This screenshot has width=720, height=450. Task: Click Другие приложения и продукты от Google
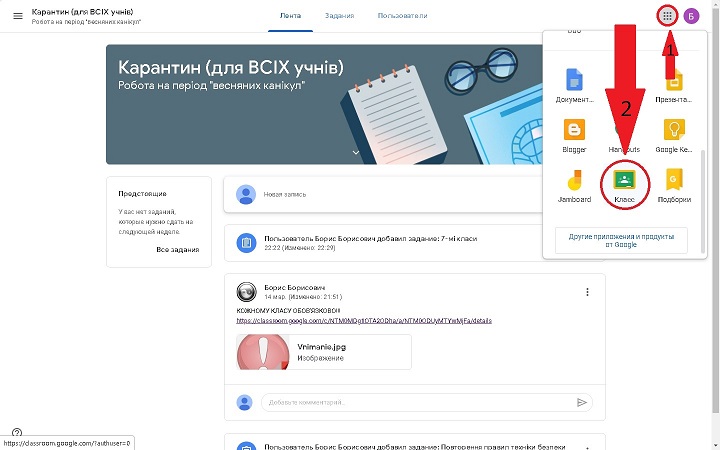pos(621,241)
